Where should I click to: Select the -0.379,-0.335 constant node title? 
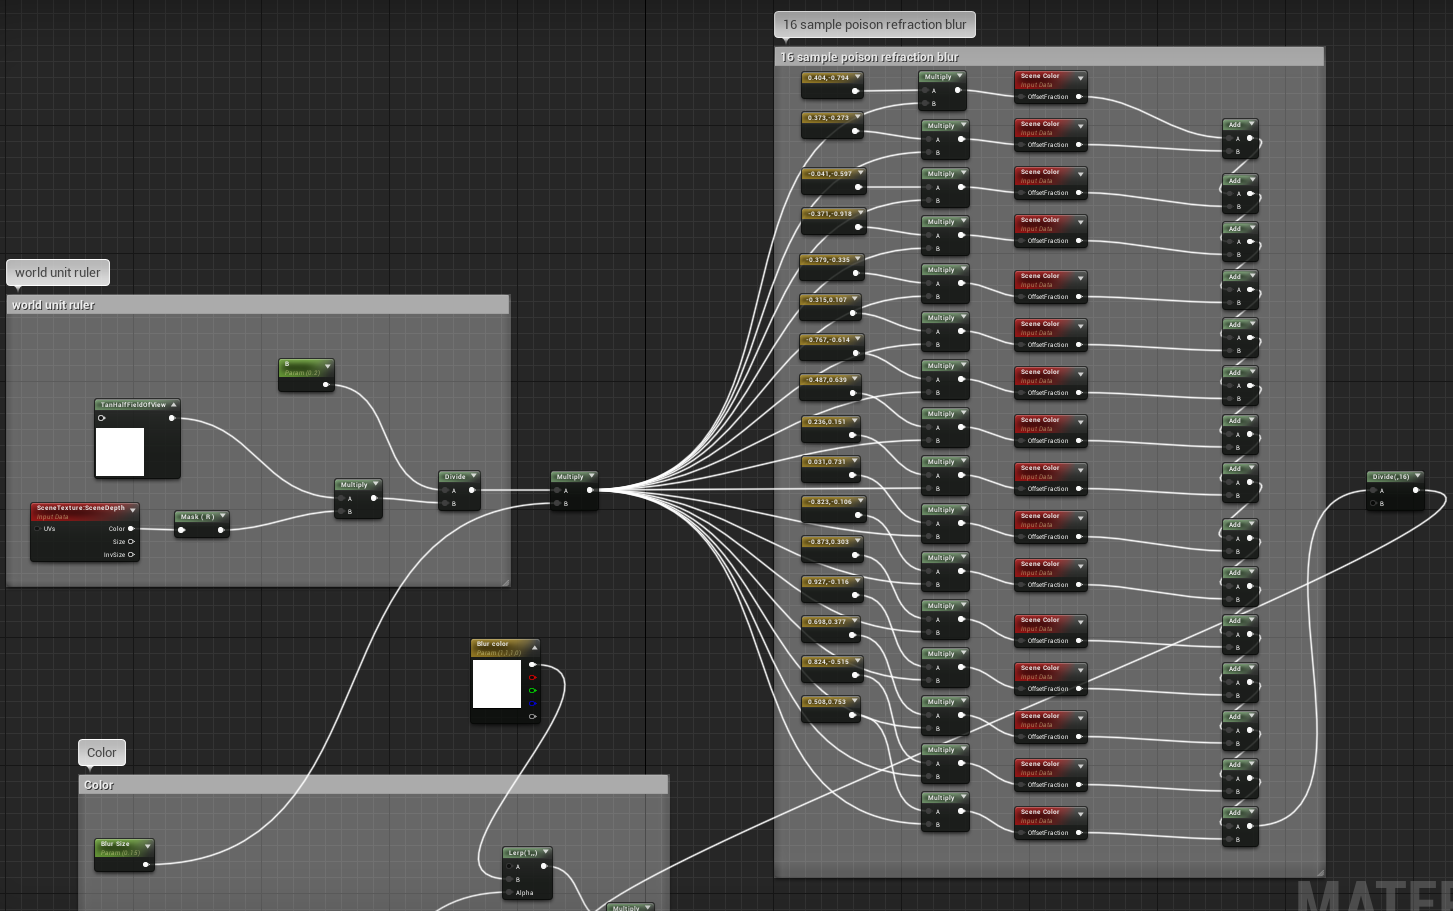tap(828, 260)
